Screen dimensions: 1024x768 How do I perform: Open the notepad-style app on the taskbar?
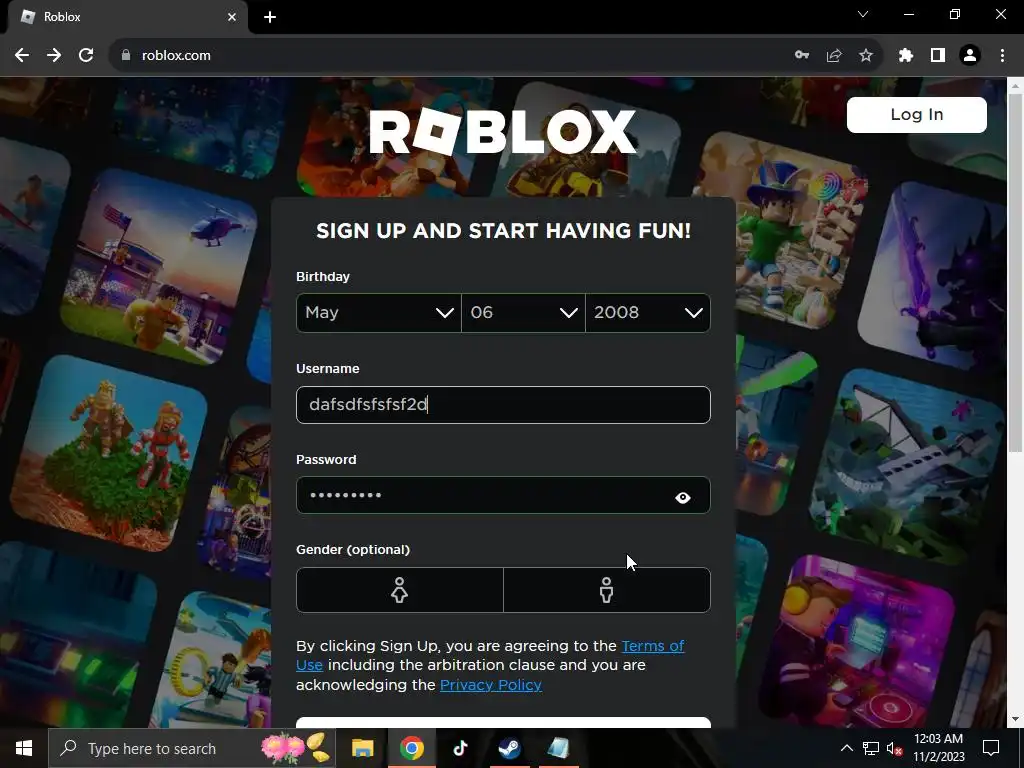coord(558,748)
